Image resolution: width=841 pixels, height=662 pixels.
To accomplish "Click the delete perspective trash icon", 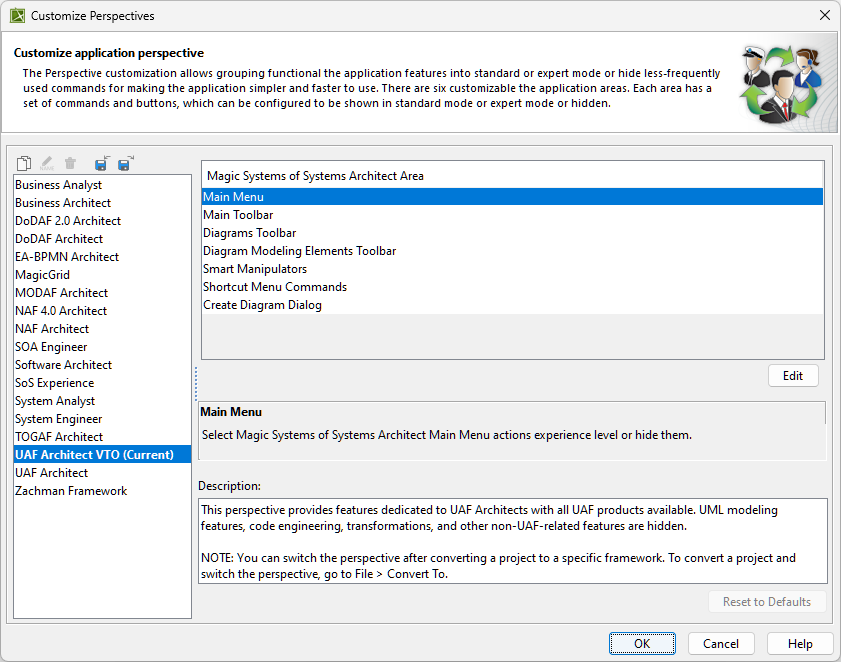I will [70, 163].
